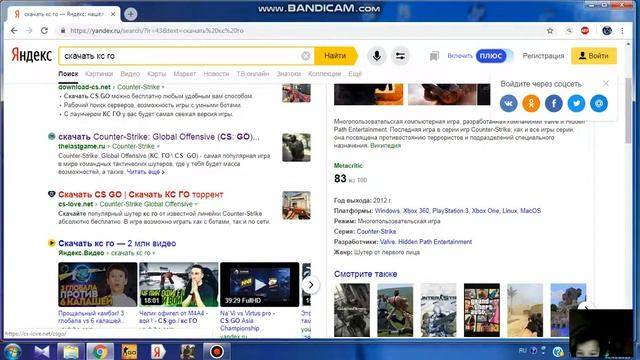Open Bandicam recorder taskbar icon

(x=216, y=351)
